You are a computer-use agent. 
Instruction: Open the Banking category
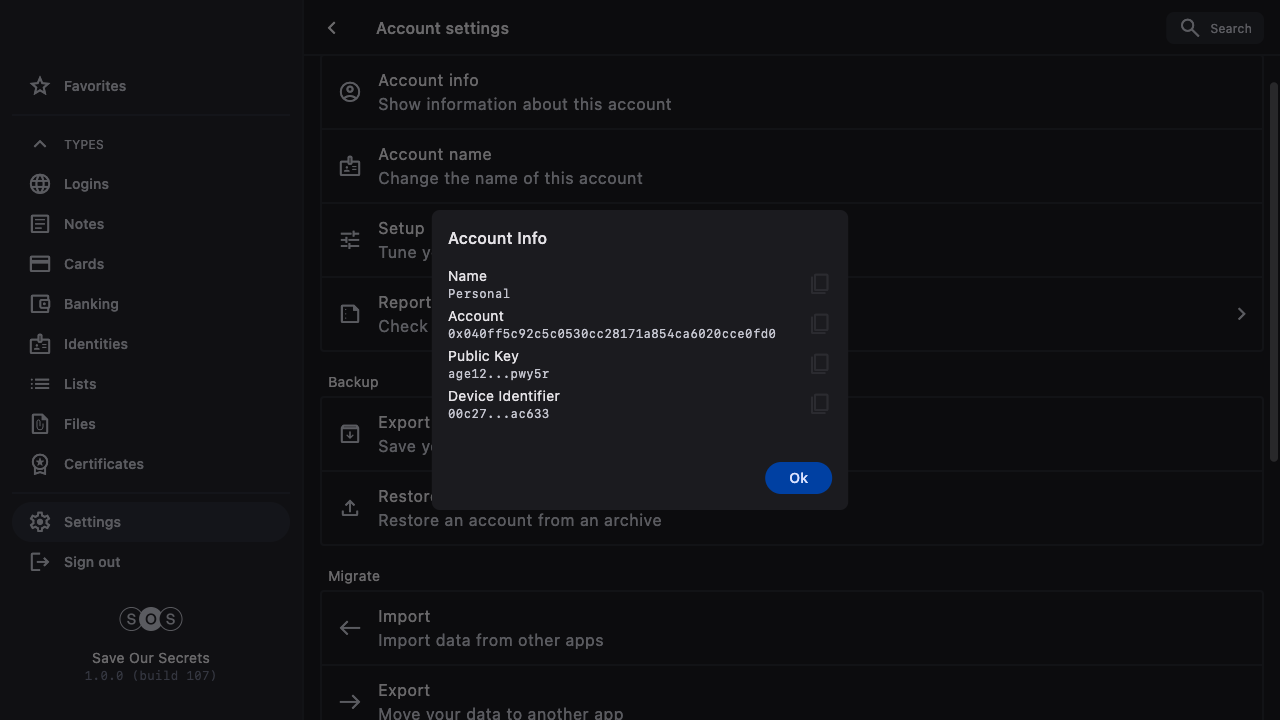[91, 304]
